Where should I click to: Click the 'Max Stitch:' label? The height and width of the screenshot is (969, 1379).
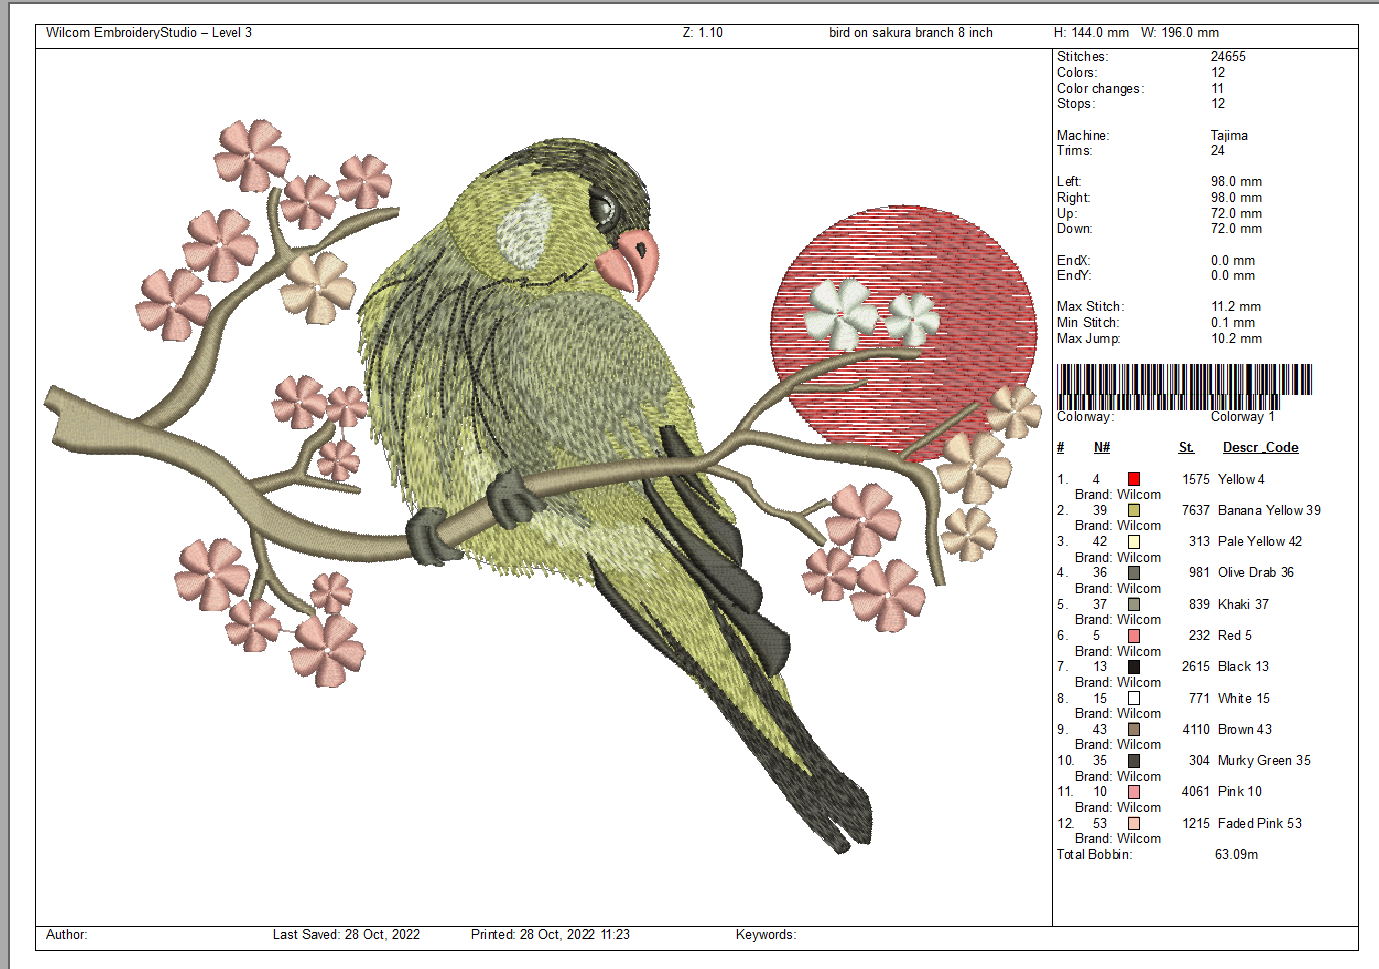(1090, 306)
